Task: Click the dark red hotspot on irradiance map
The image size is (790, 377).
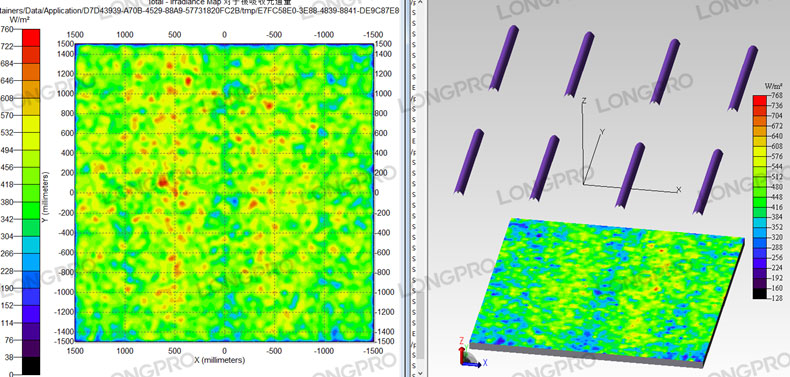Action: (x=162, y=181)
